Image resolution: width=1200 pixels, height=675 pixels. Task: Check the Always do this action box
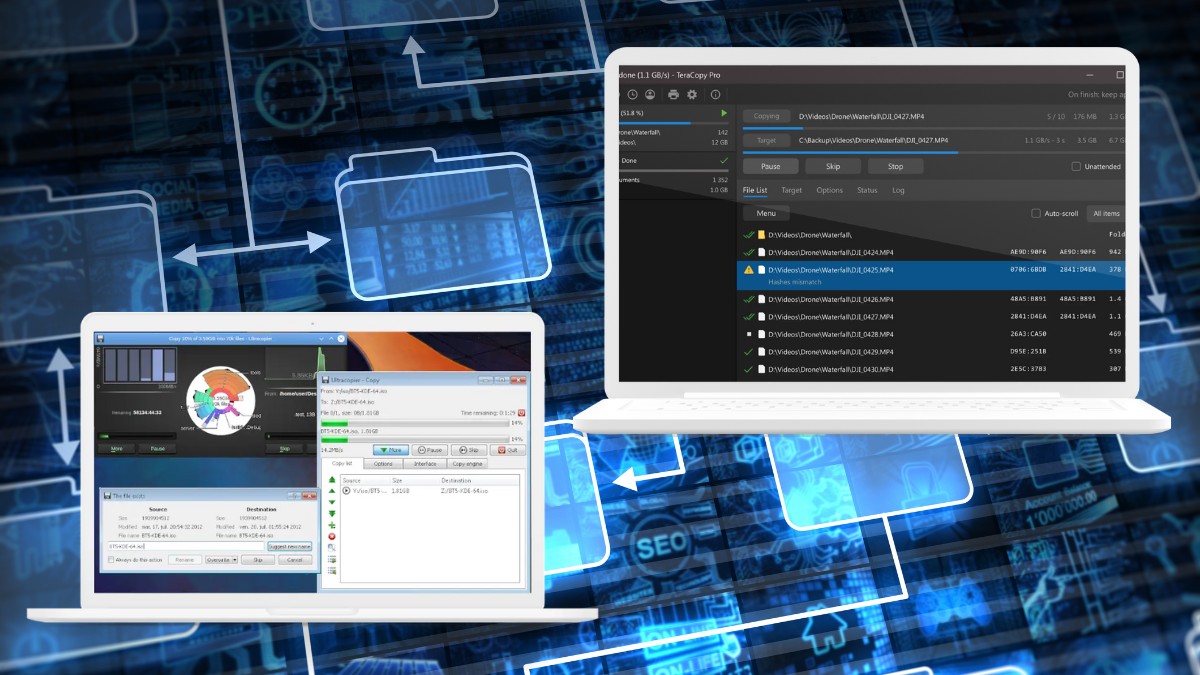pyautogui.click(x=110, y=560)
